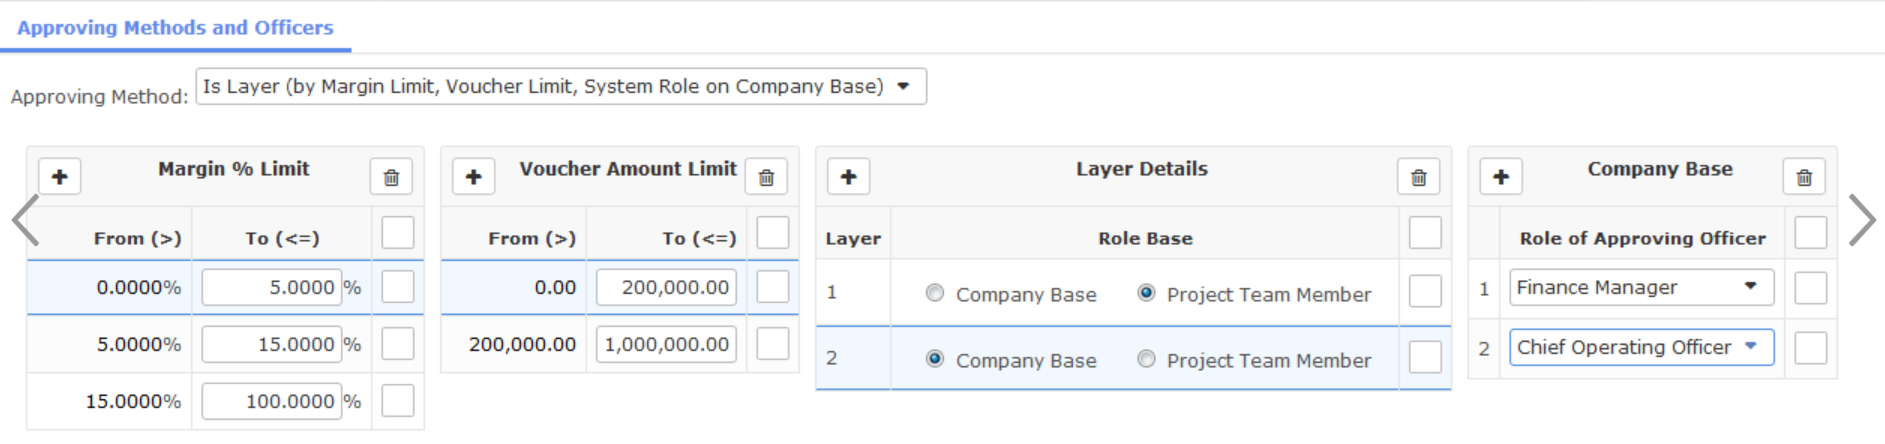Add a new Voucher Amount Limit row
The height and width of the screenshot is (444, 1885).
pyautogui.click(x=474, y=177)
